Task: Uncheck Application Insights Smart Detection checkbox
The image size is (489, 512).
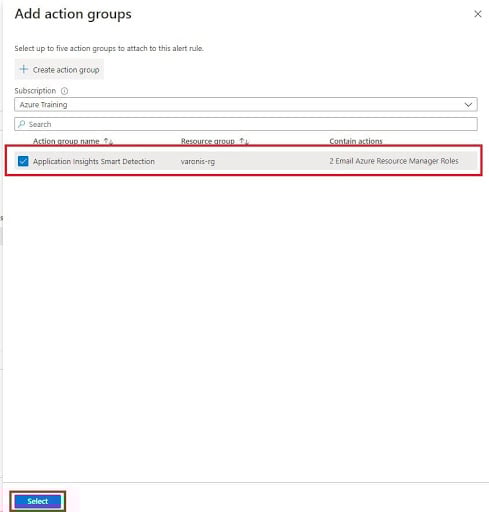Action: pyautogui.click(x=23, y=161)
